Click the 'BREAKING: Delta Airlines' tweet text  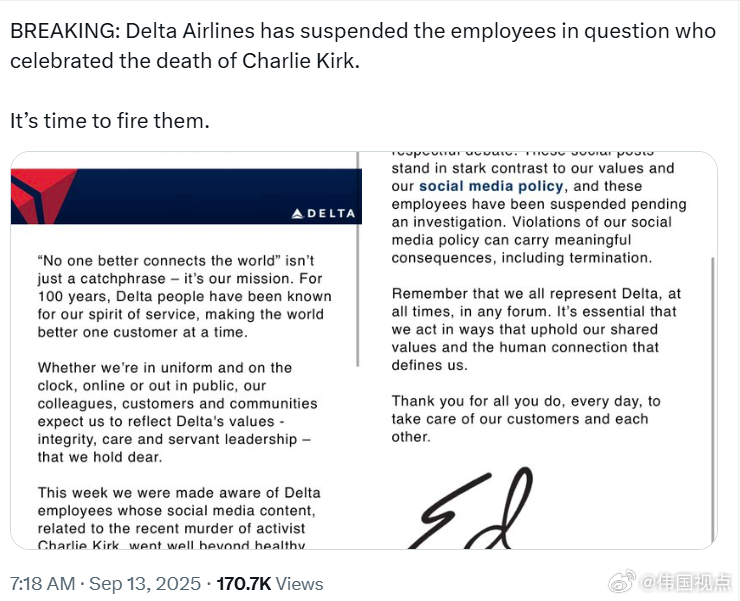pyautogui.click(x=362, y=46)
